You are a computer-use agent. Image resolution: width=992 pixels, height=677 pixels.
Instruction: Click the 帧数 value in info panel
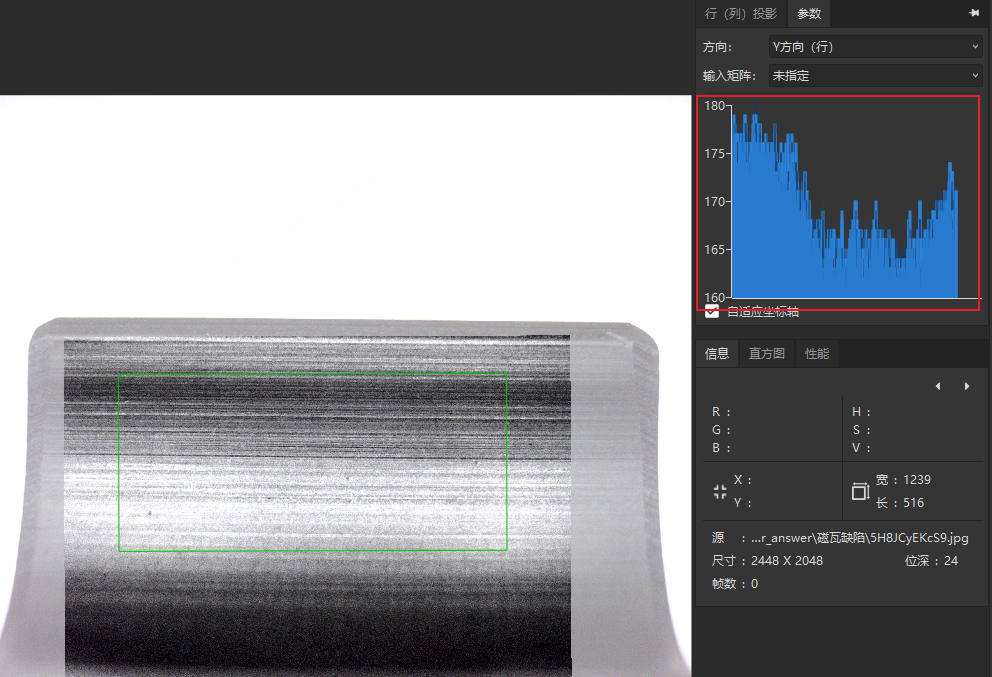tap(753, 583)
